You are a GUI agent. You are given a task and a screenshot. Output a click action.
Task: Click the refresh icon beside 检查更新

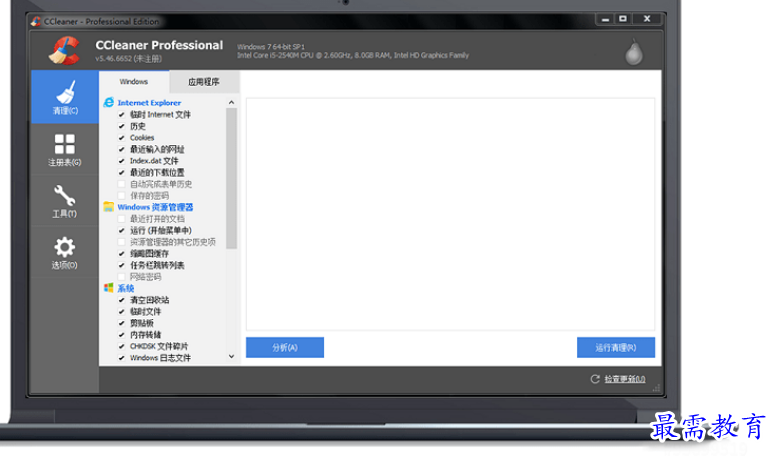click(x=595, y=379)
